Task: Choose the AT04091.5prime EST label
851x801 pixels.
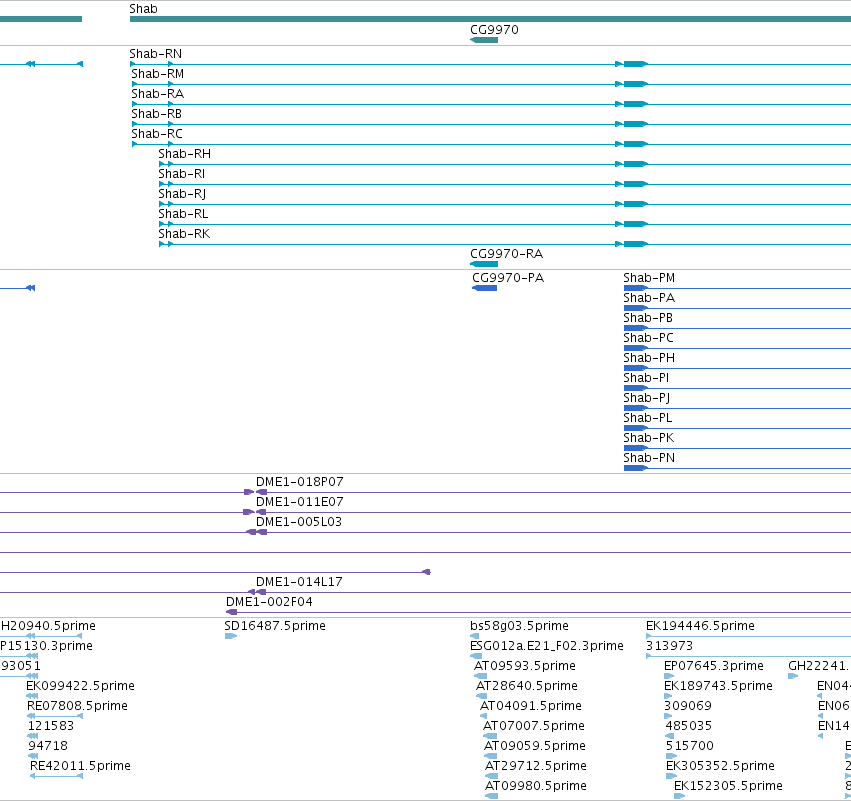Action: click(x=531, y=706)
